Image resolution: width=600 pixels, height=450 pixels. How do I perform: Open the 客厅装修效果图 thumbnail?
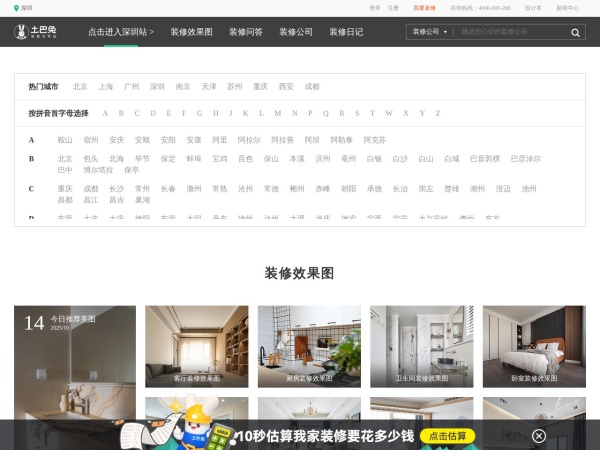tap(196, 345)
